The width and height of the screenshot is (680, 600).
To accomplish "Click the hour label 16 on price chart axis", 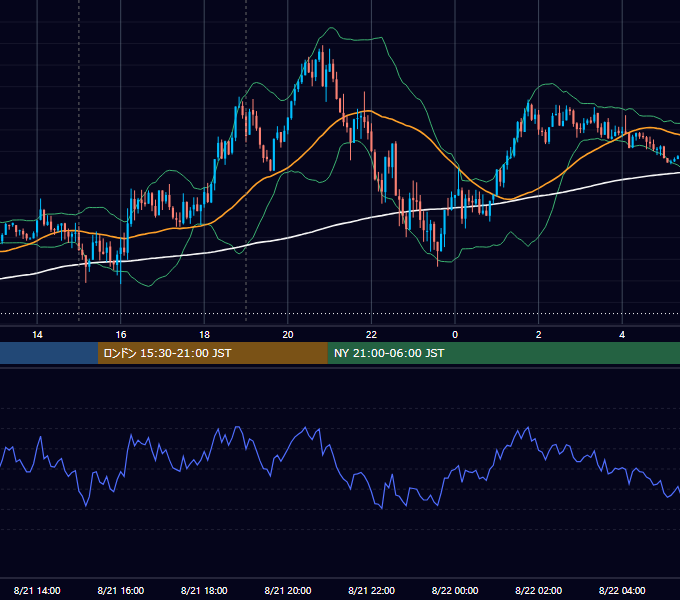I will (x=121, y=335).
